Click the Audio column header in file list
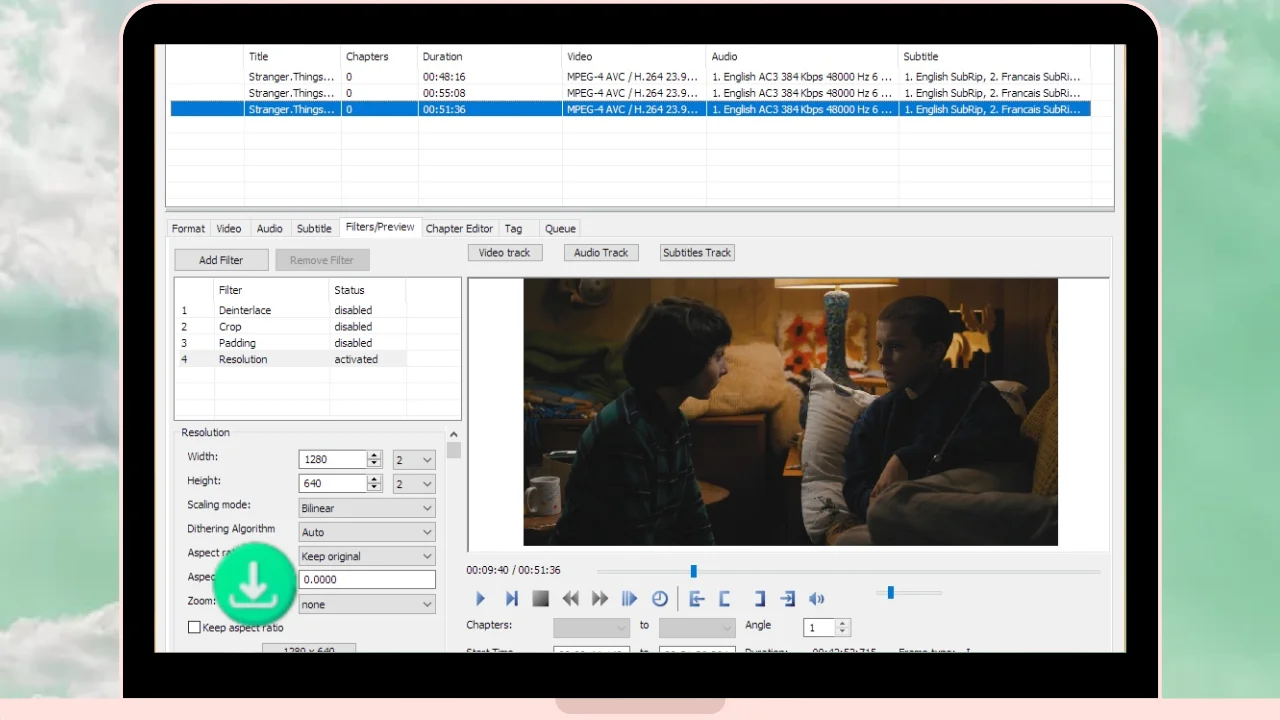The height and width of the screenshot is (720, 1280). (x=801, y=57)
